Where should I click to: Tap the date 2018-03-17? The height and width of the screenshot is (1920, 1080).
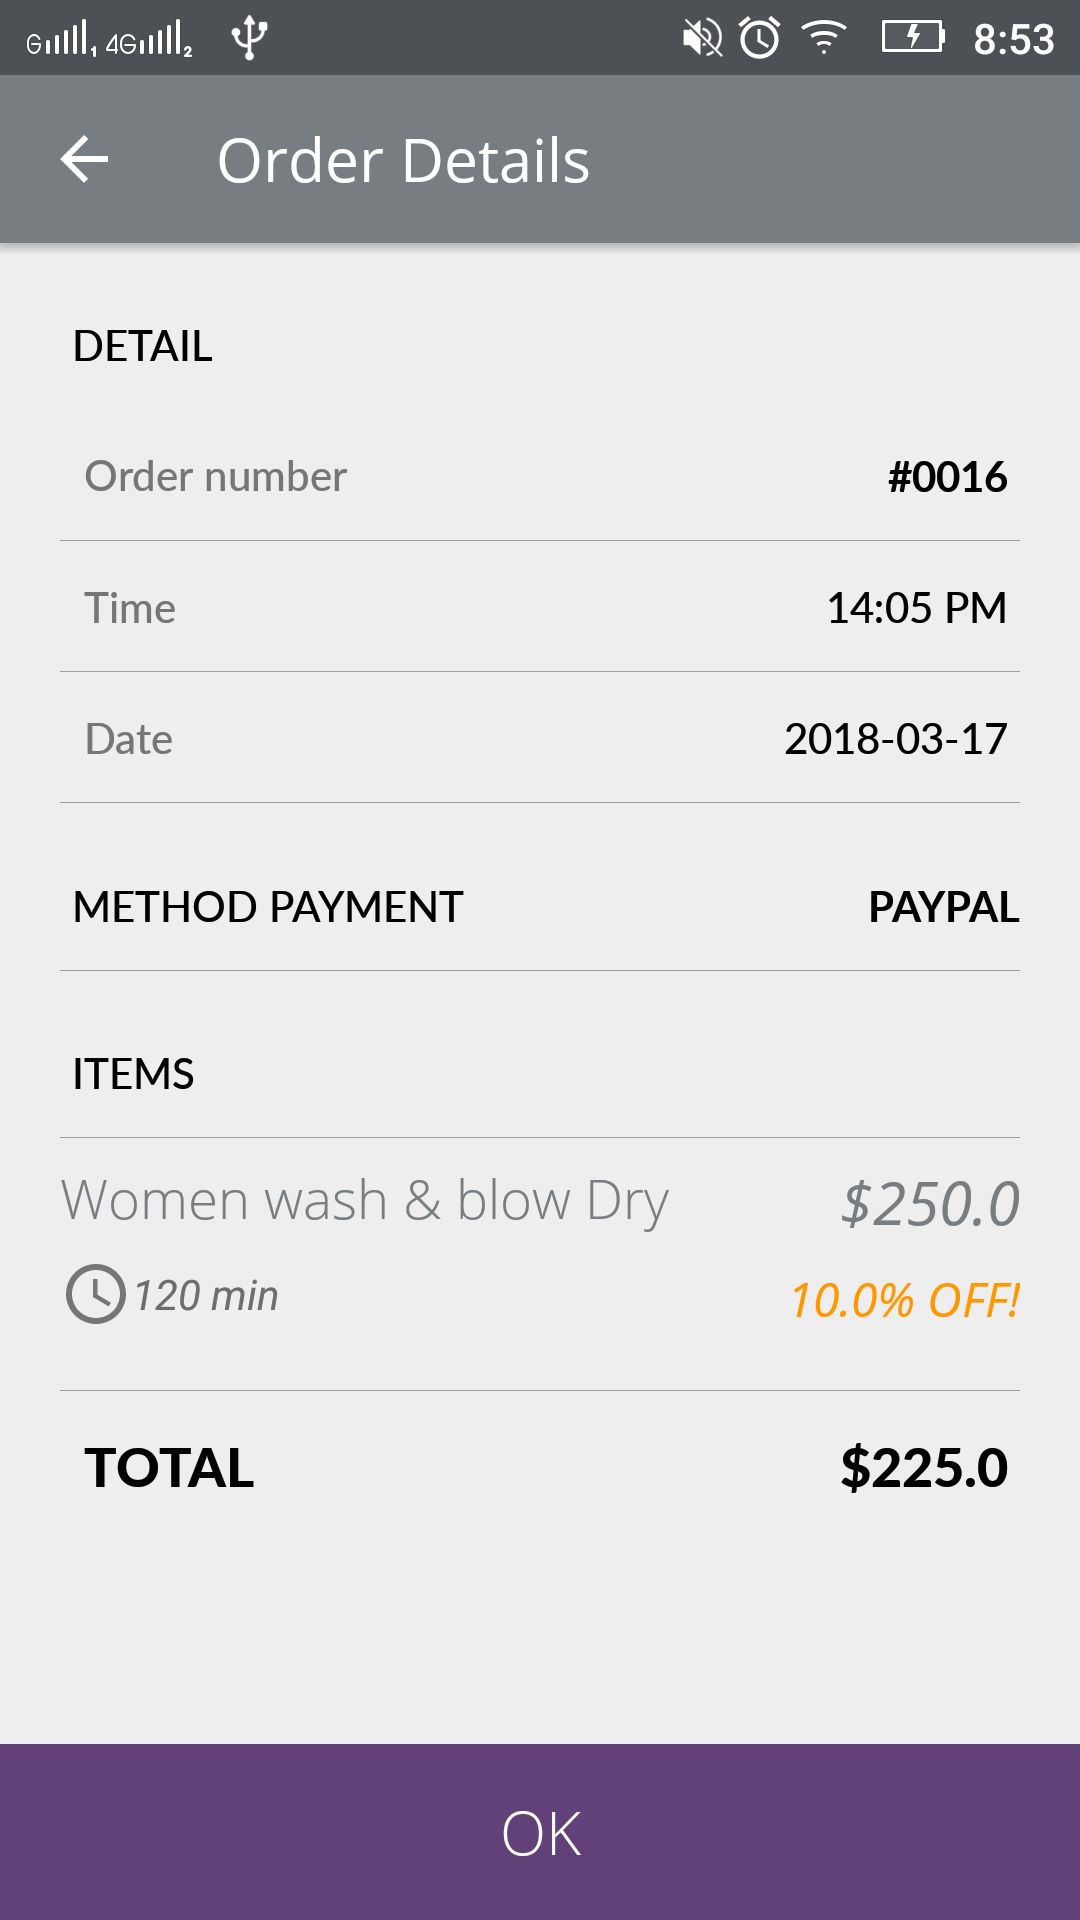click(x=895, y=739)
